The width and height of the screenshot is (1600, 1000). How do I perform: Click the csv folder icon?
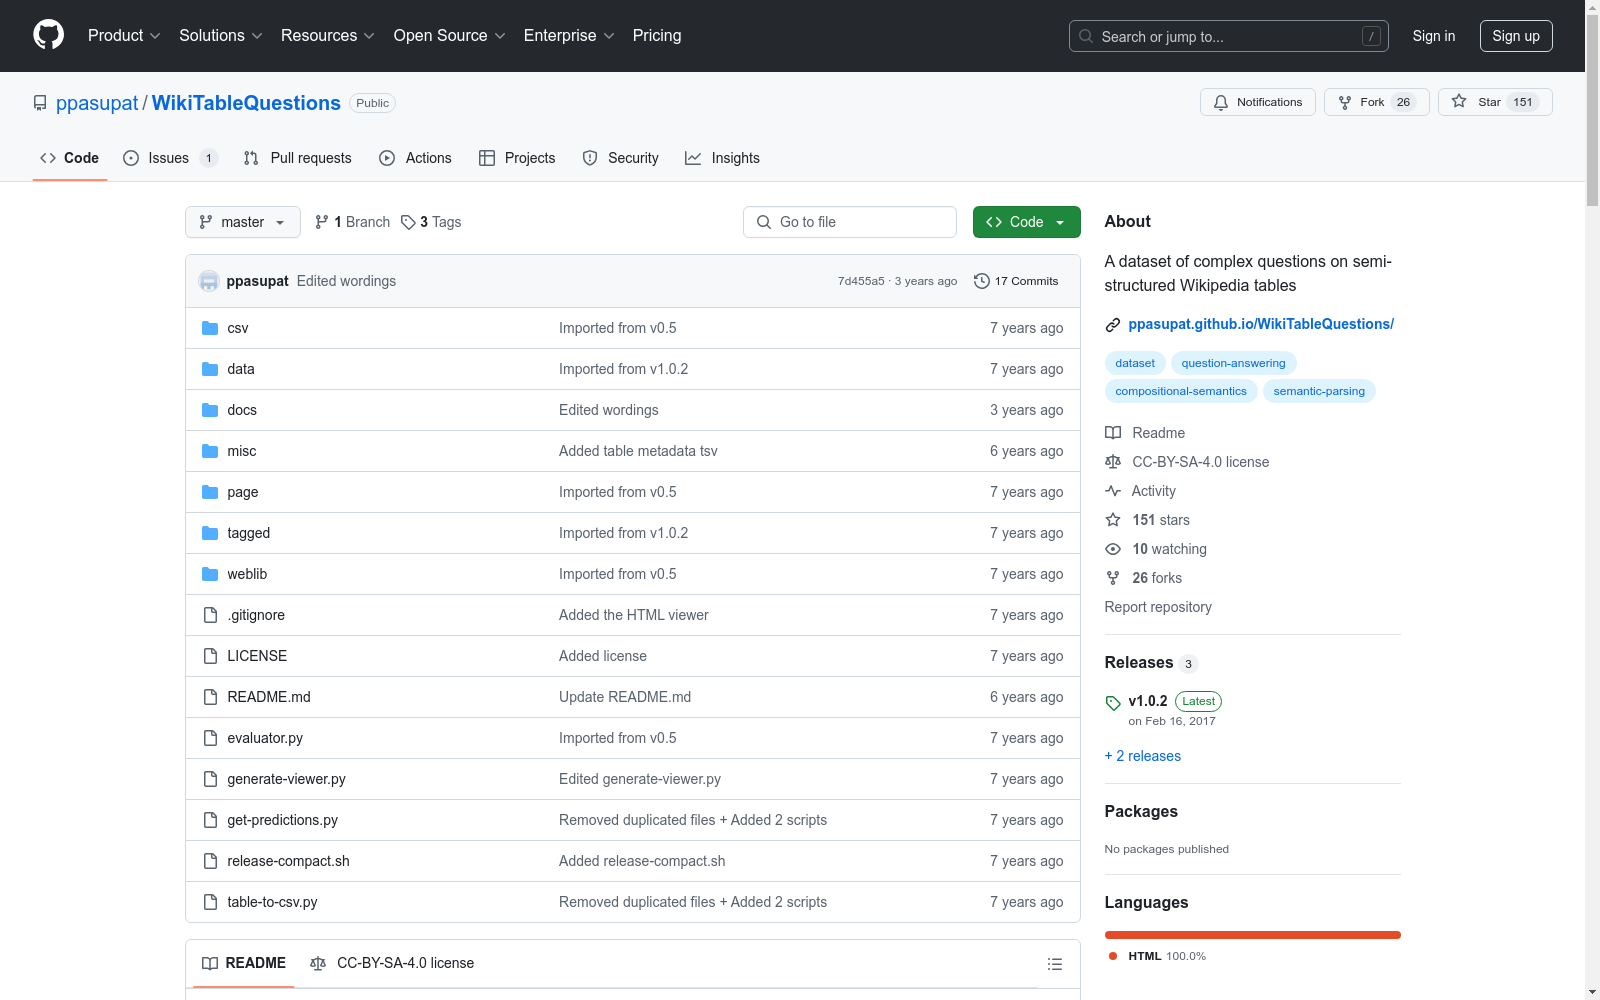pos(210,328)
